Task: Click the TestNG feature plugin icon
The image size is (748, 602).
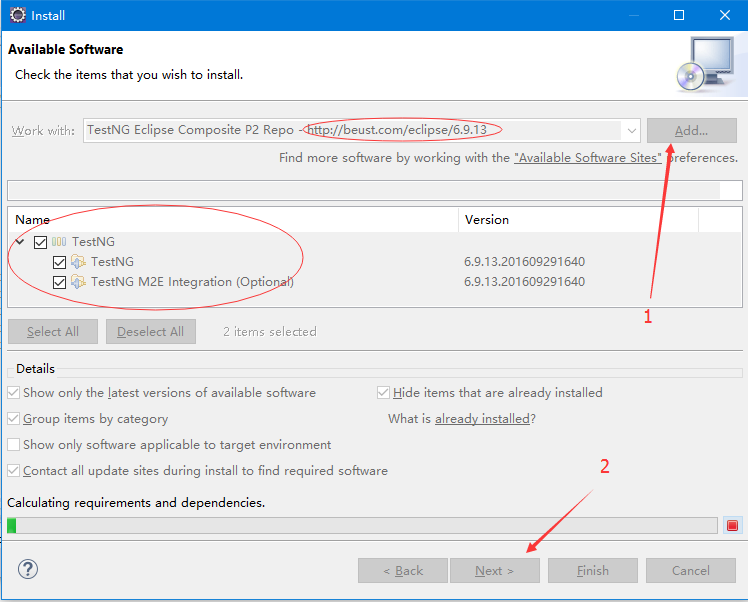Action: click(78, 261)
